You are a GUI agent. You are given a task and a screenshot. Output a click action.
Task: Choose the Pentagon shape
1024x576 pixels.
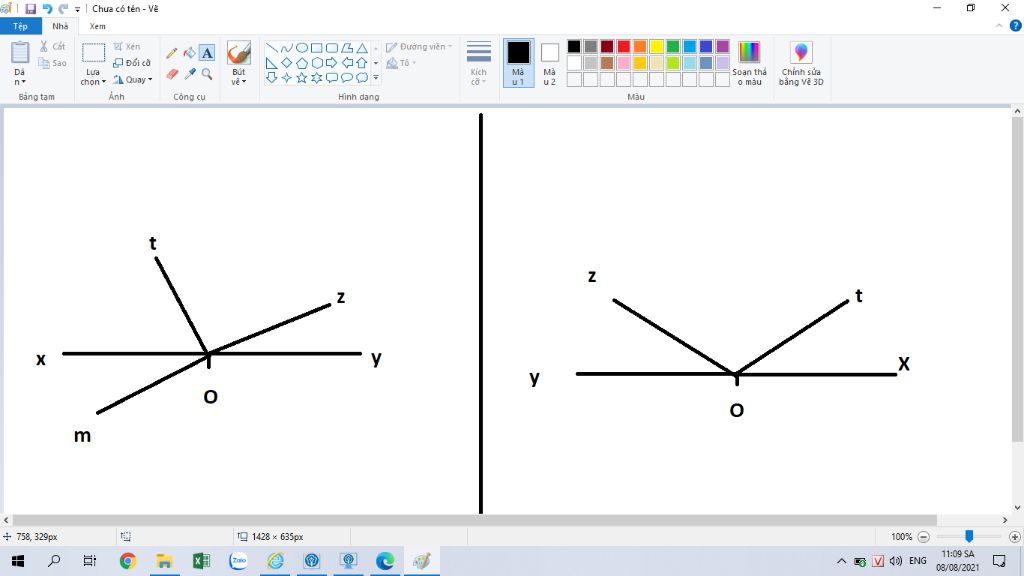click(x=302, y=63)
